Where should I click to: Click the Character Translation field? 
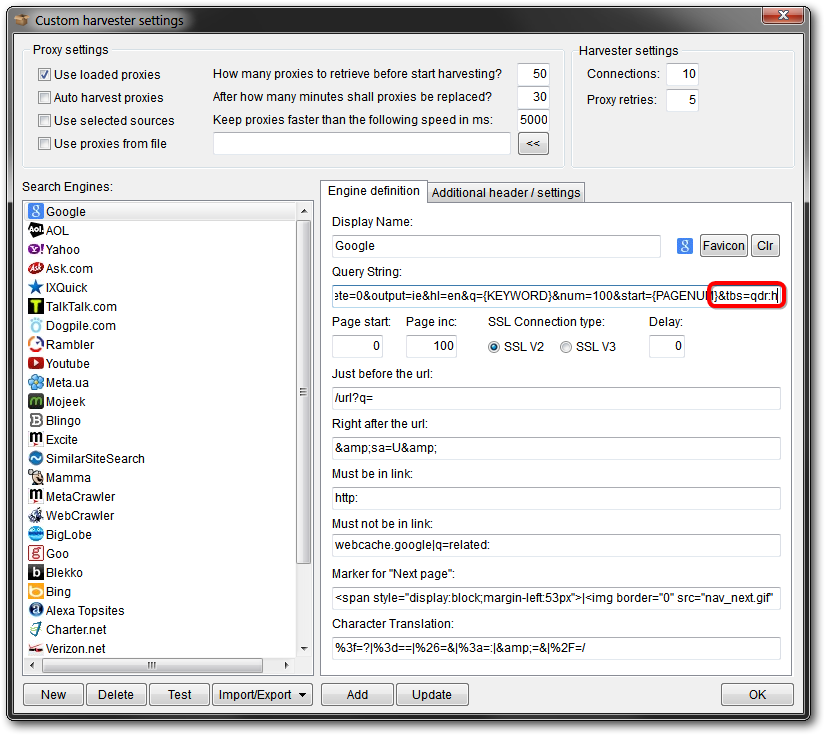(x=556, y=648)
